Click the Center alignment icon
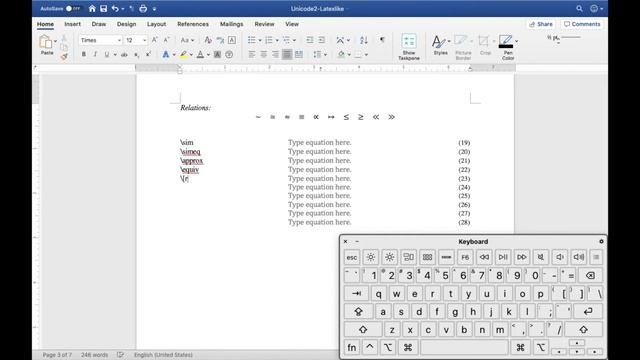This screenshot has height=360, width=640. pos(264,54)
